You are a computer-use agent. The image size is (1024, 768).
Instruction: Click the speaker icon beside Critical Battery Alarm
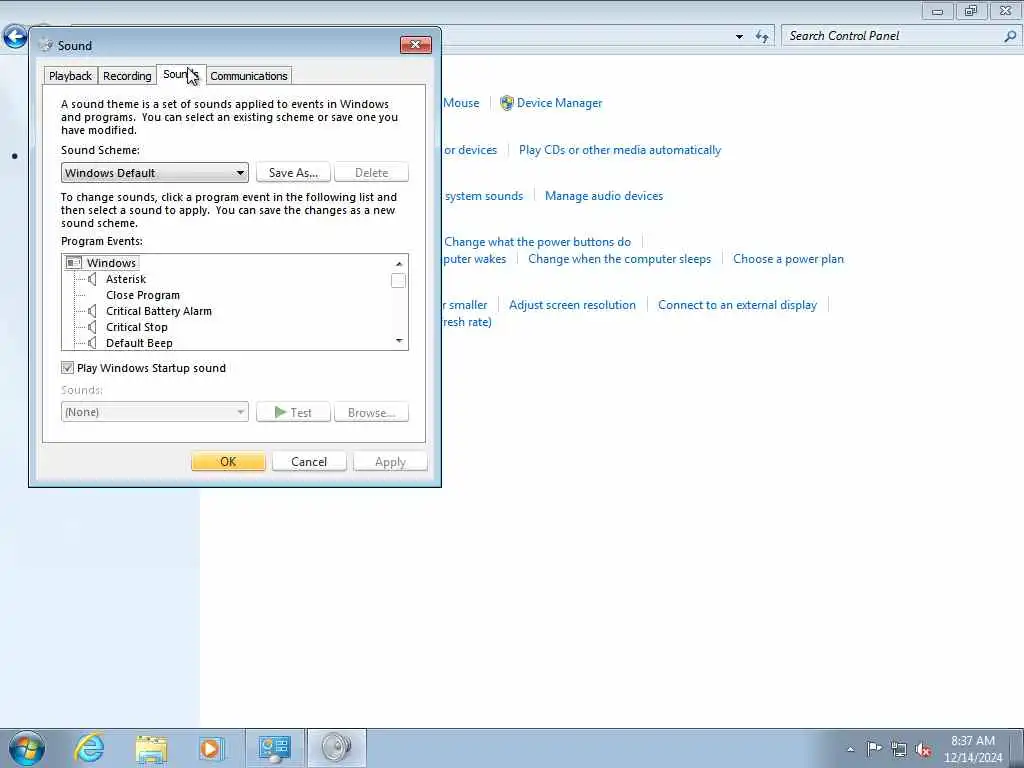click(x=92, y=312)
